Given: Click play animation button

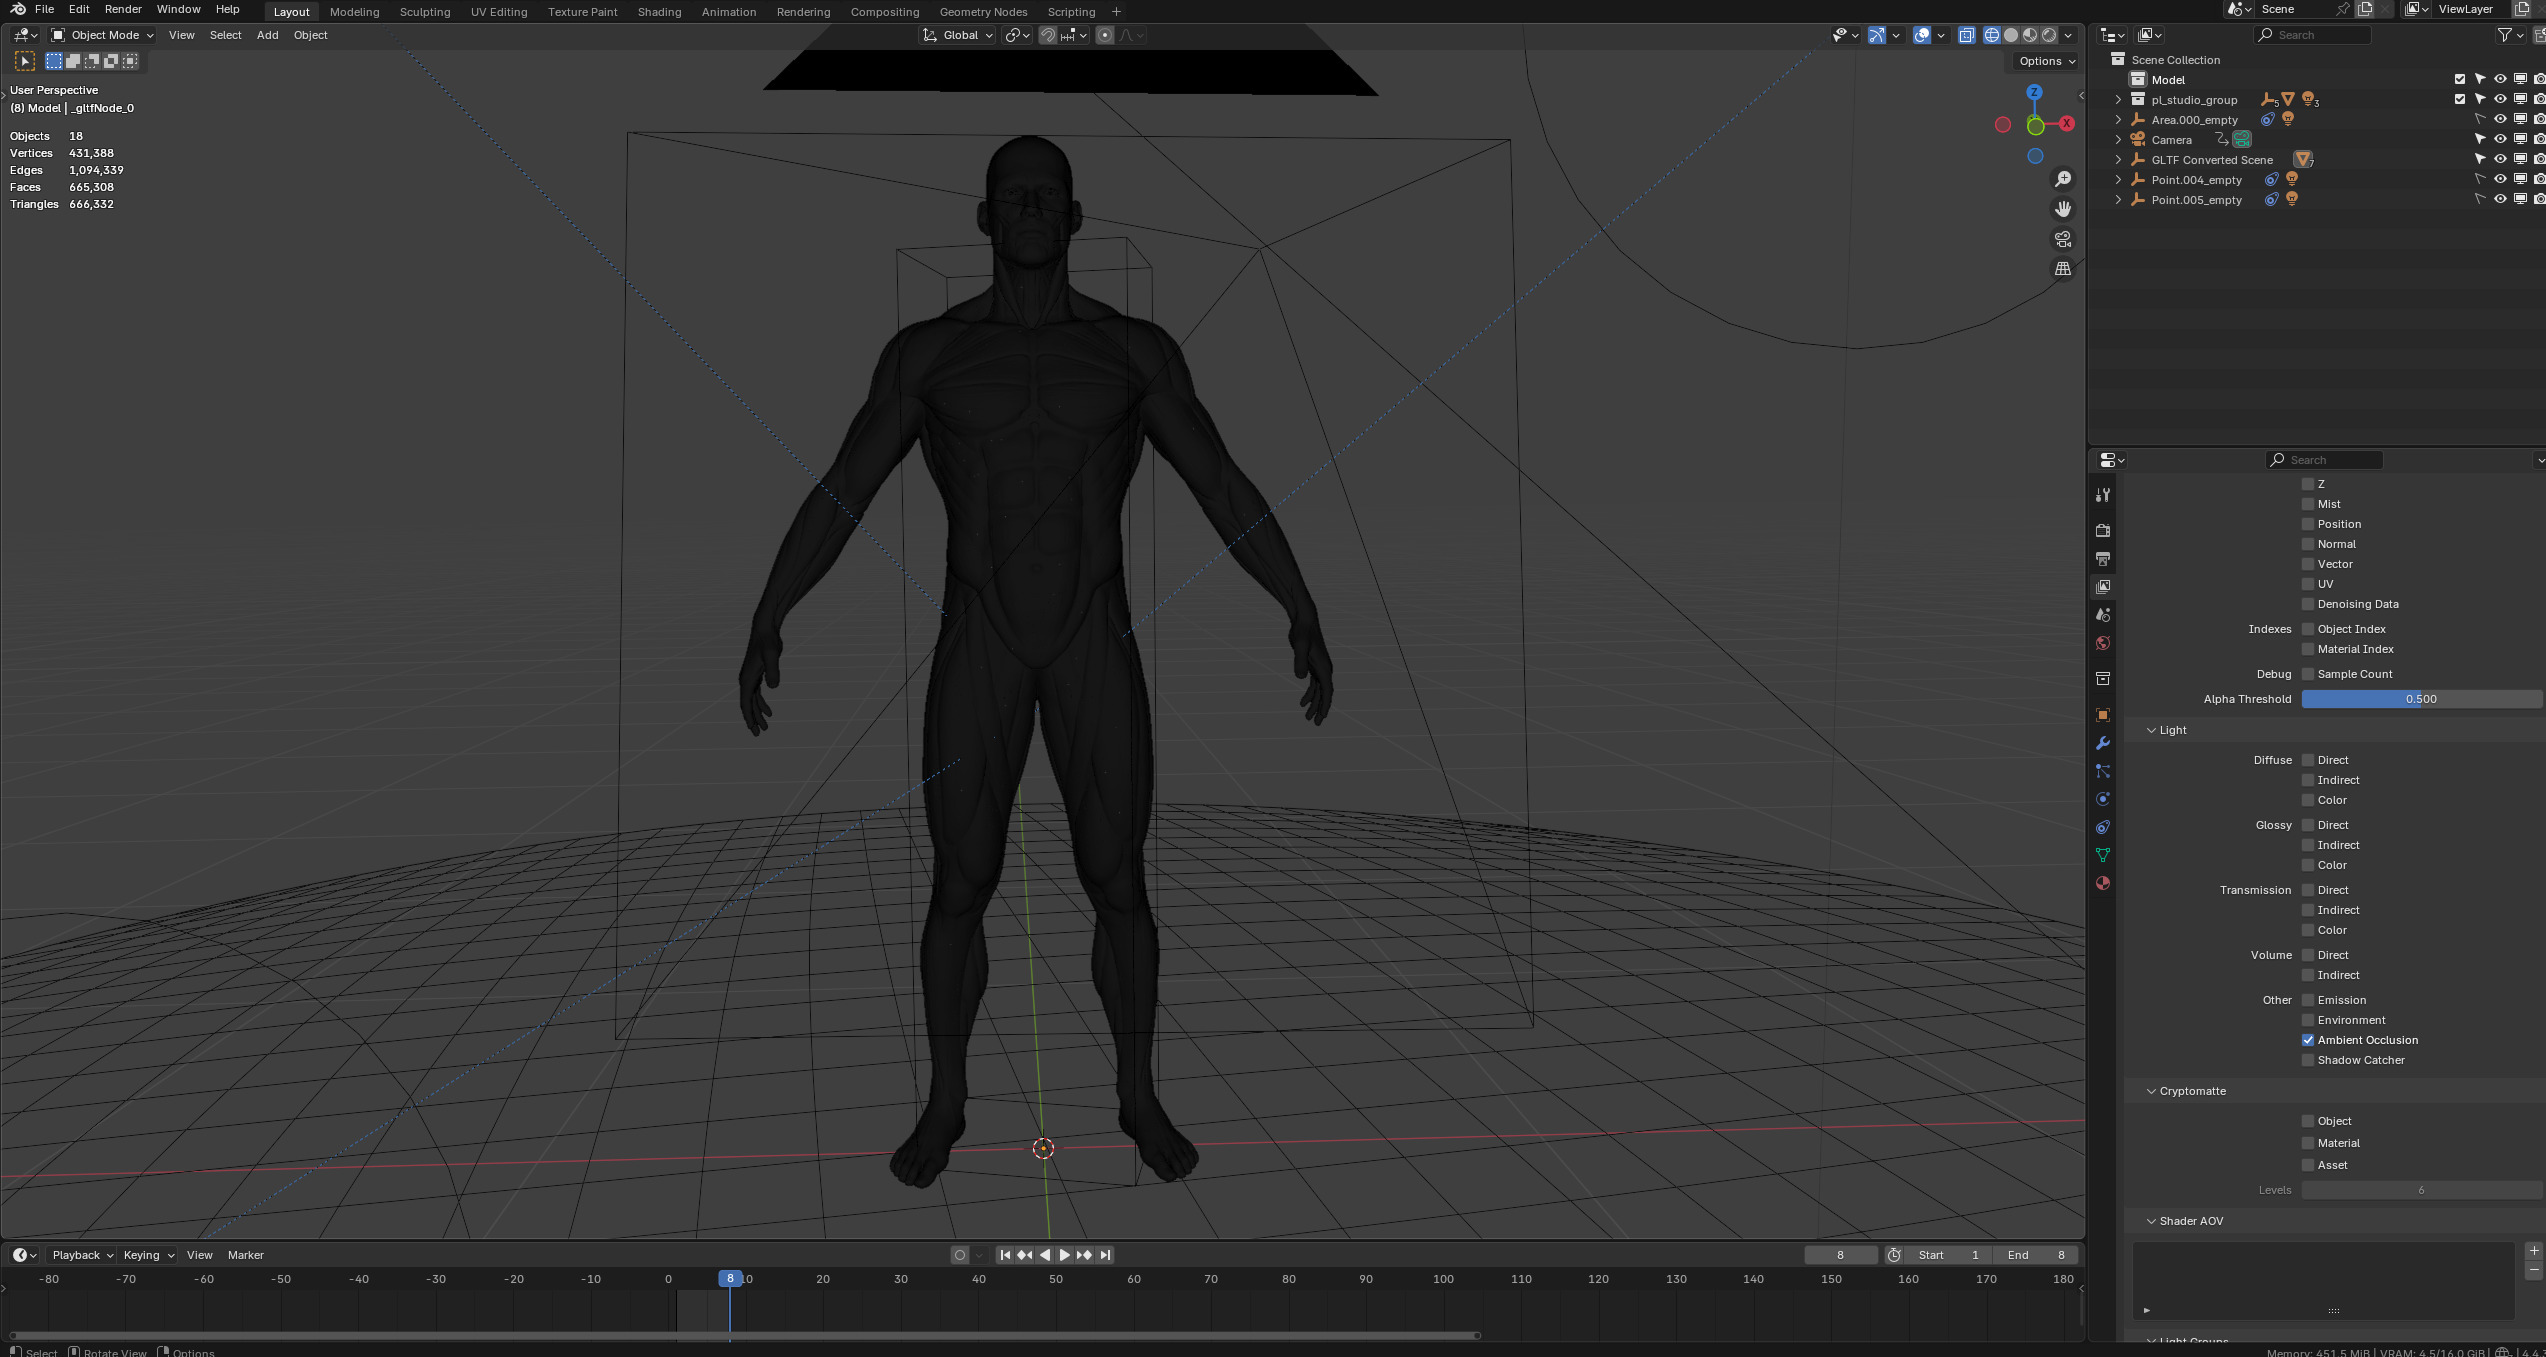Looking at the screenshot, I should click(x=1064, y=1255).
